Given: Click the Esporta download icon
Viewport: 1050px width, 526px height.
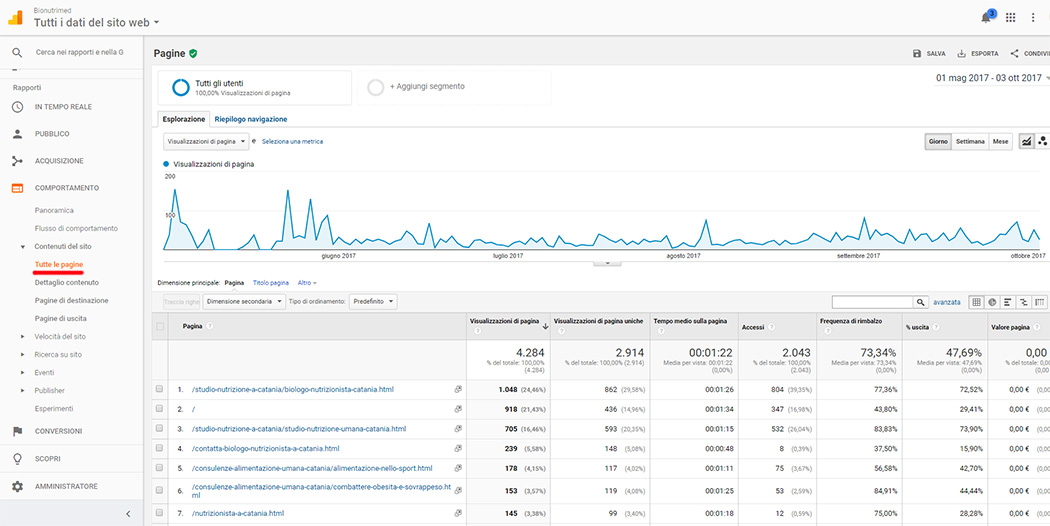Looking at the screenshot, I should pos(962,54).
